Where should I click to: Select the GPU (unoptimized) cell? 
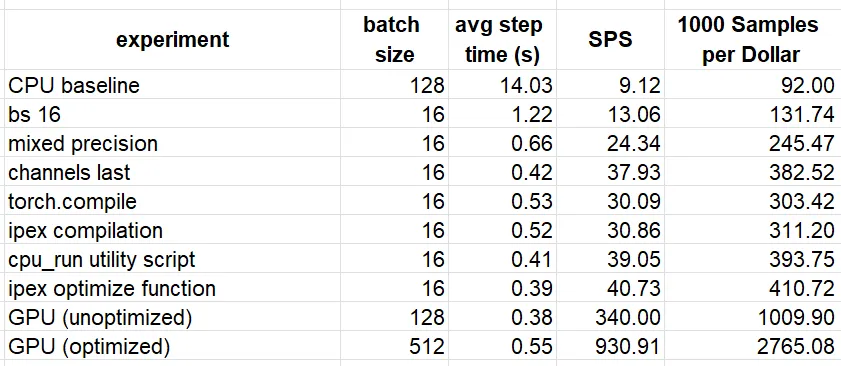(x=173, y=317)
